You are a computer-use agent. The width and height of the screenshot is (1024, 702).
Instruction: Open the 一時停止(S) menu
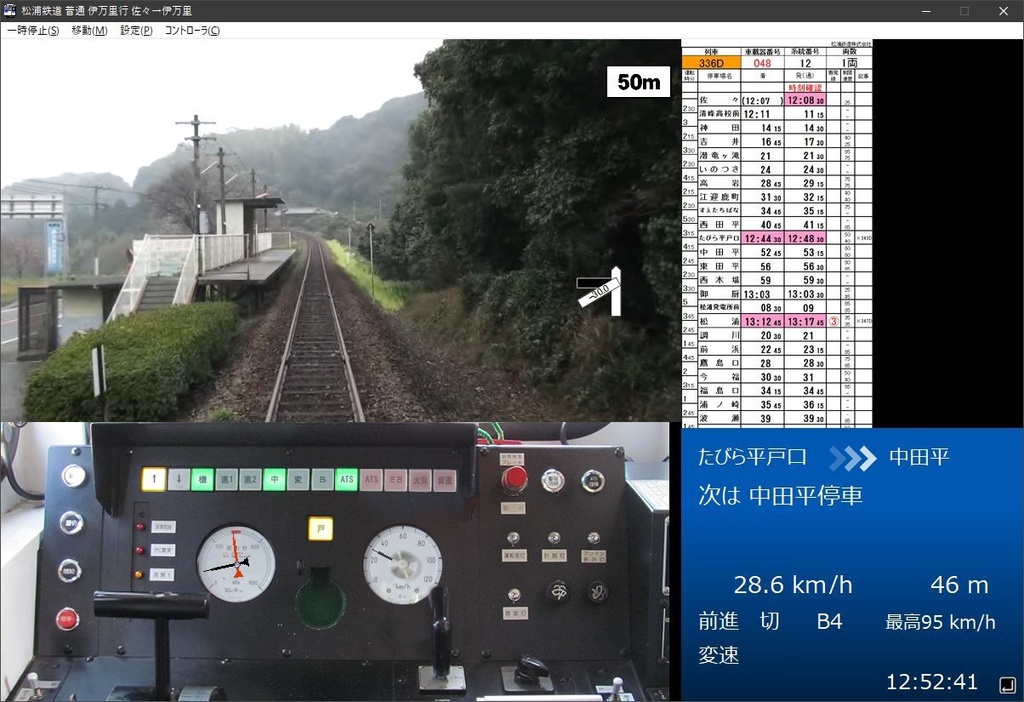point(32,30)
